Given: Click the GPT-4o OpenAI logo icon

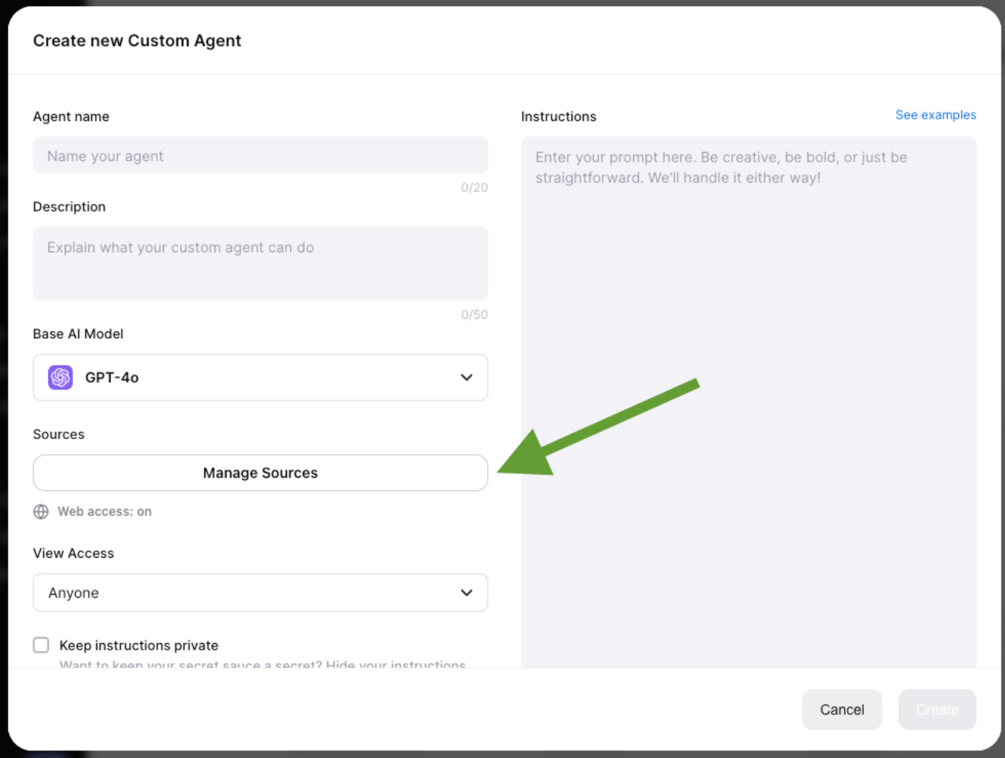Looking at the screenshot, I should [x=59, y=377].
